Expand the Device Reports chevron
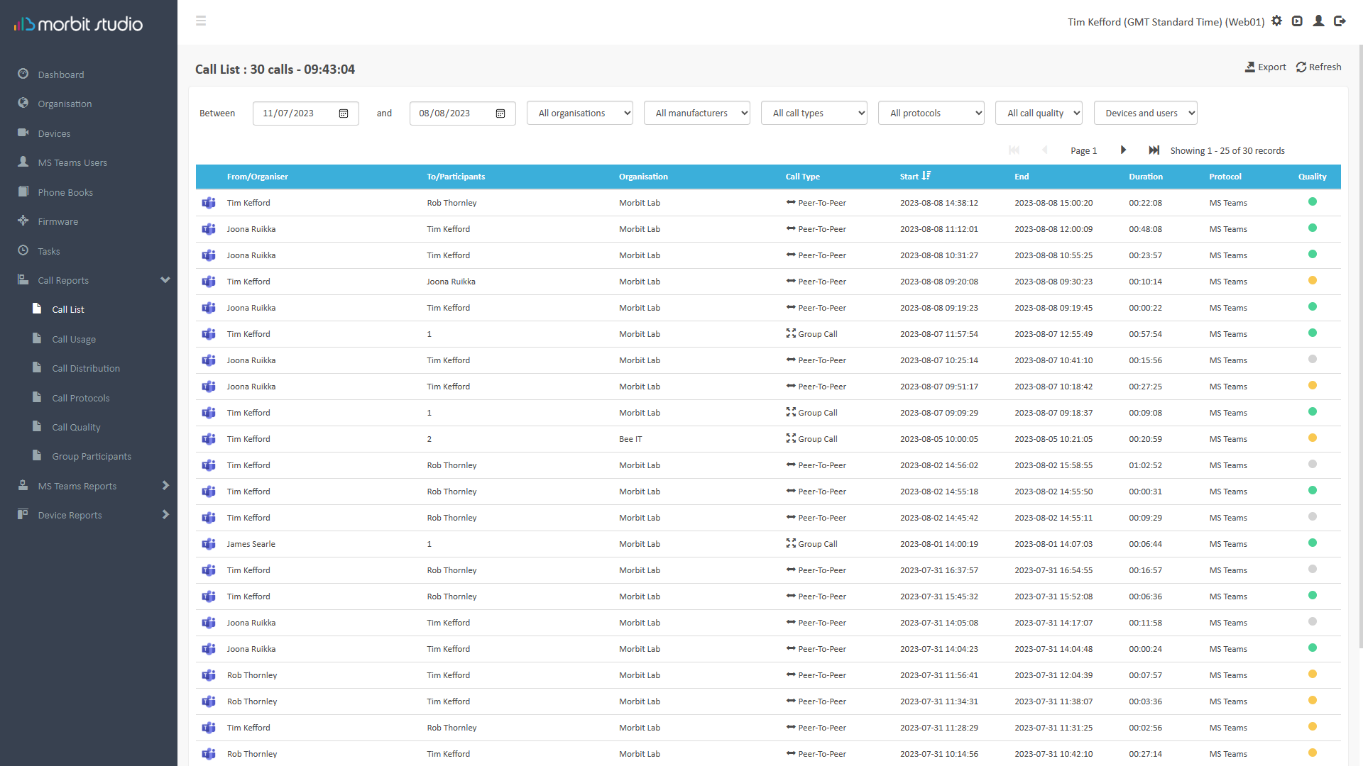 point(165,515)
